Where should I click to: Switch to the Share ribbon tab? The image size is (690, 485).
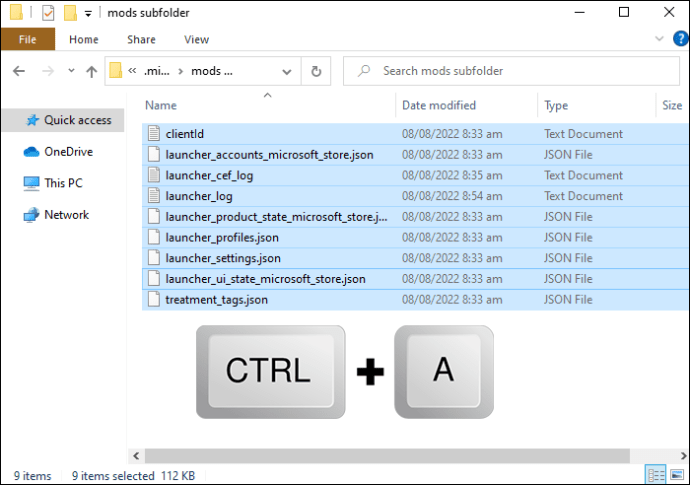point(141,39)
